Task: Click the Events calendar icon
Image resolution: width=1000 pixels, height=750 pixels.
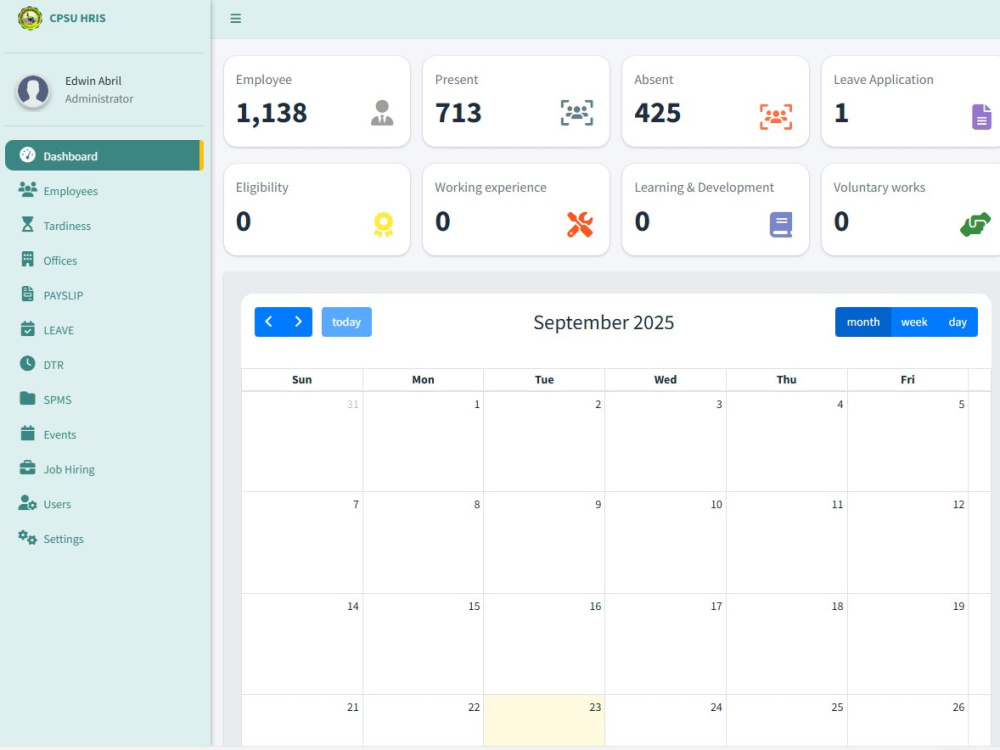Action: tap(27, 433)
